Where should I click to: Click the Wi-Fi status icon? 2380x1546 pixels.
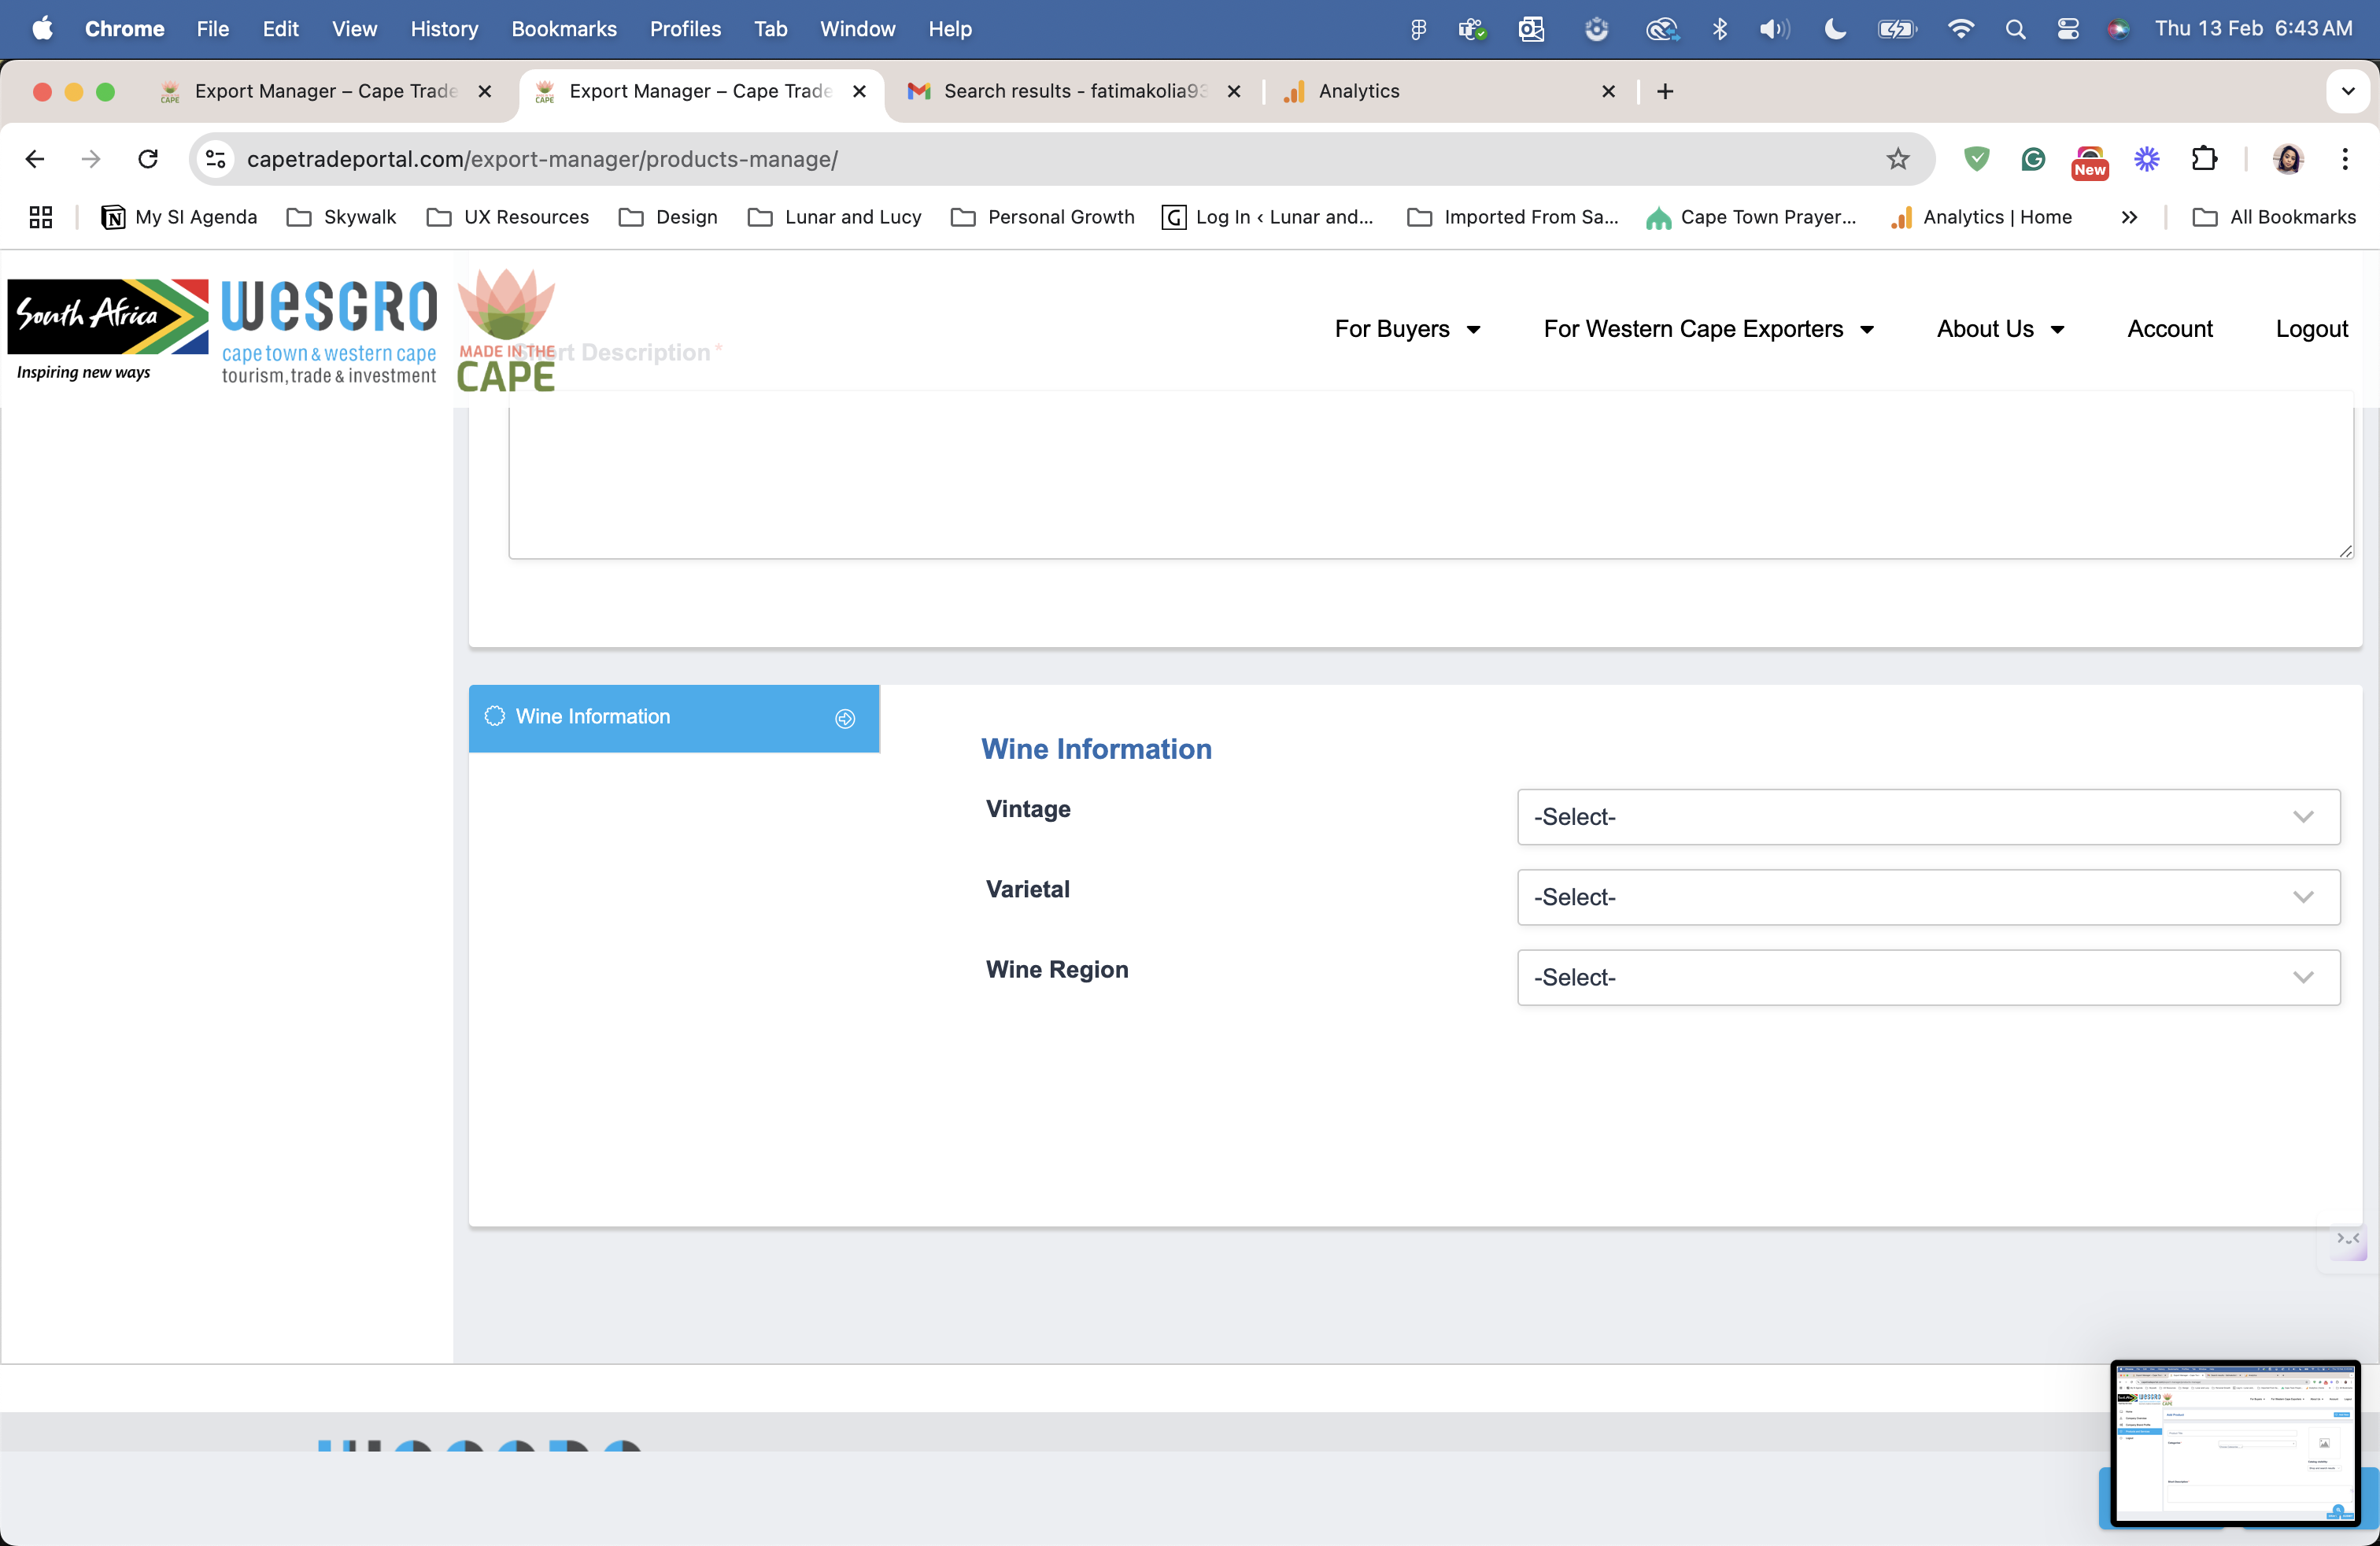[x=1961, y=29]
